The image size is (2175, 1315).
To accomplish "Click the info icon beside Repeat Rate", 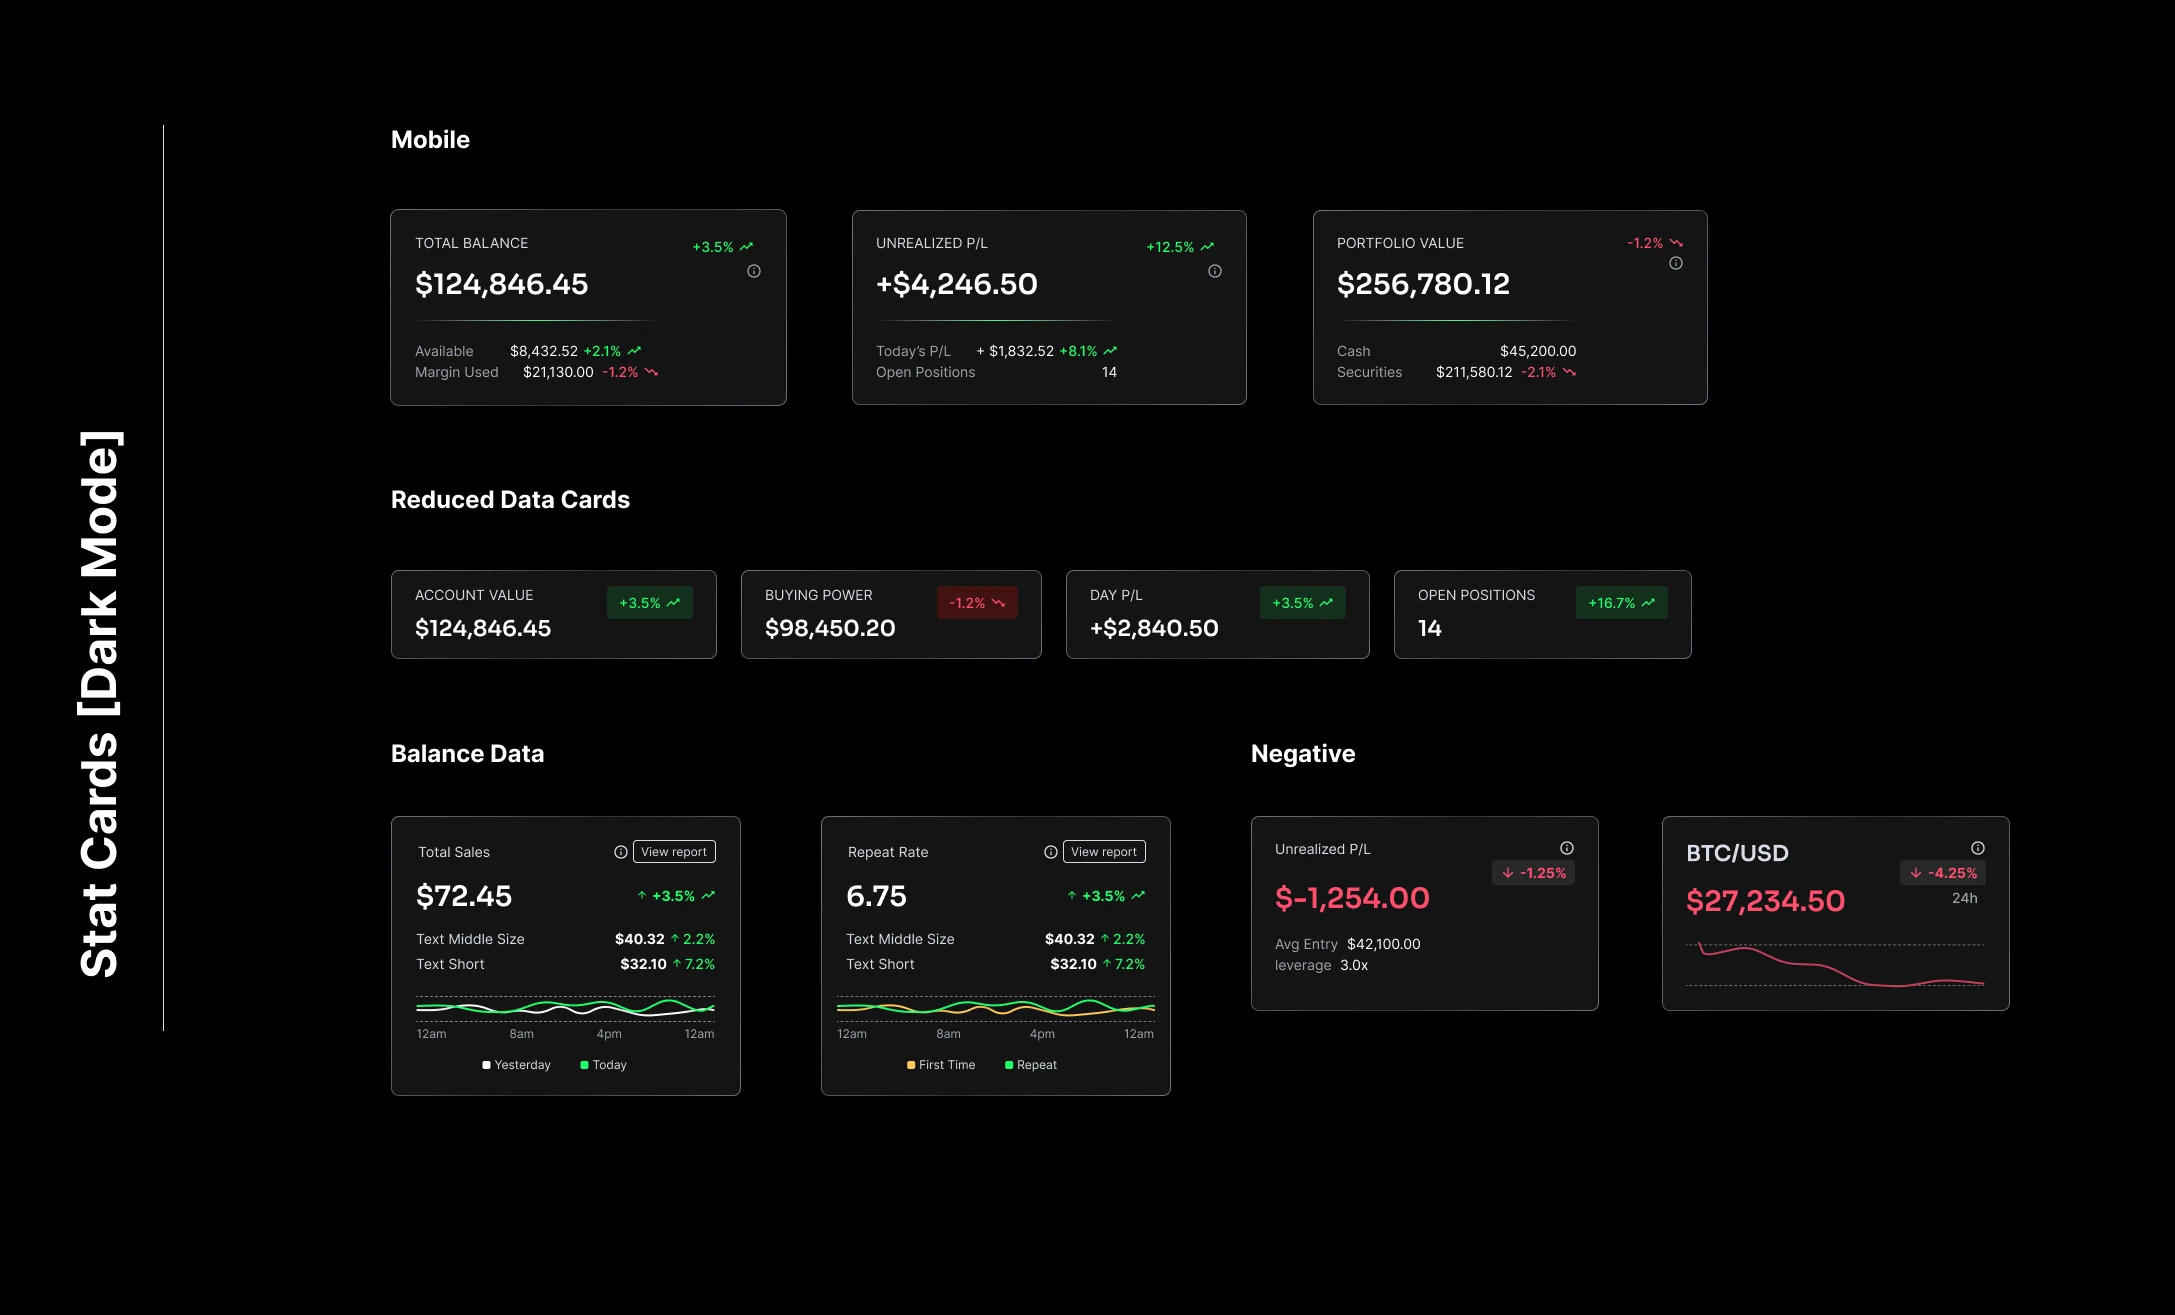I will pyautogui.click(x=1050, y=851).
